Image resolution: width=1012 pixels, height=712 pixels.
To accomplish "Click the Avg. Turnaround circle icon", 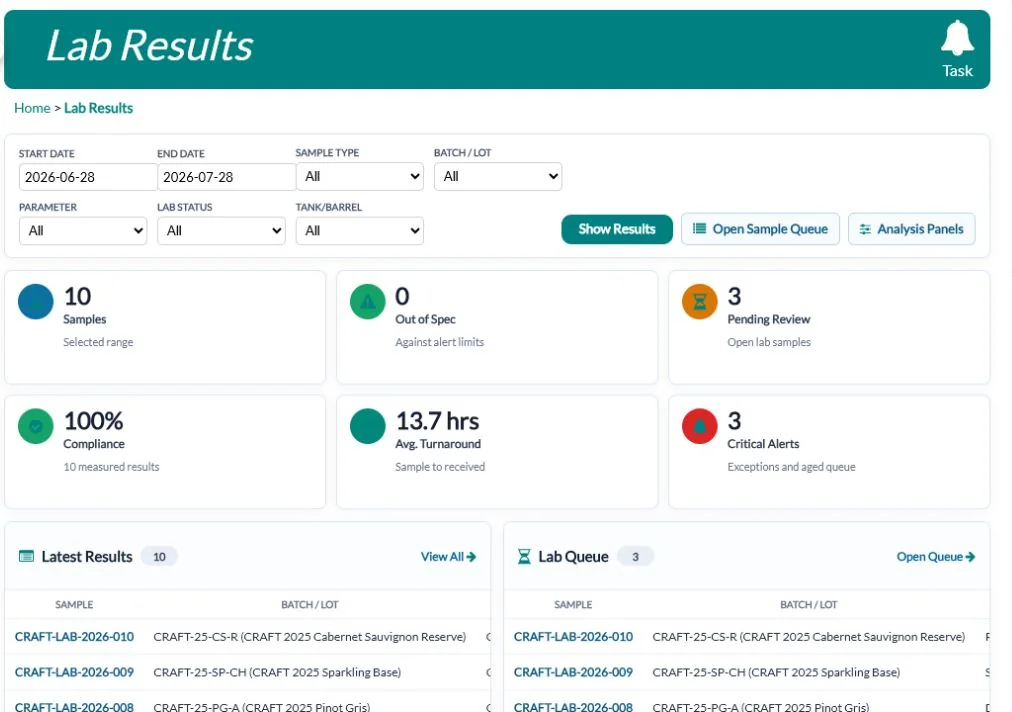I will [x=367, y=426].
